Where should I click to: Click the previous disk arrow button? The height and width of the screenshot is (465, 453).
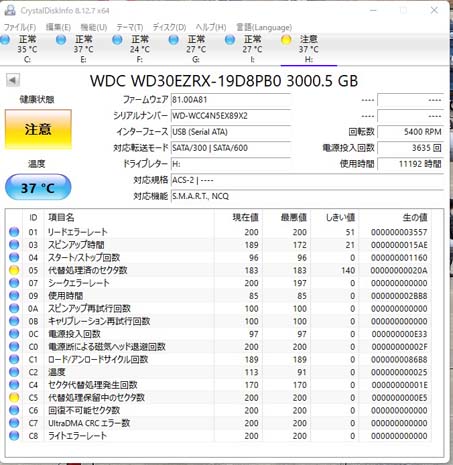(x=13, y=80)
